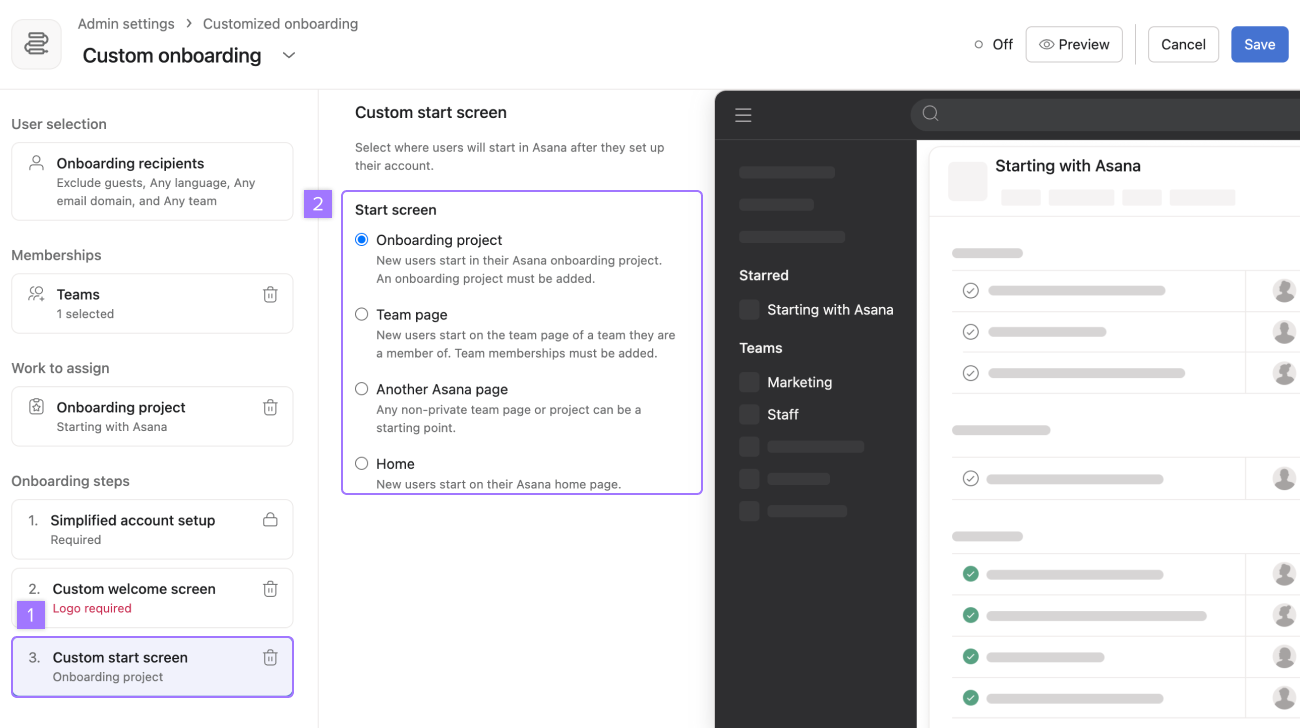Click trash icon on Custom welcome screen

click(270, 589)
